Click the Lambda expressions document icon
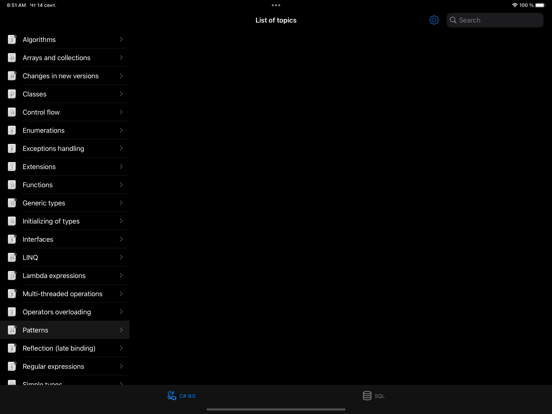This screenshot has height=414, width=552. point(12,276)
